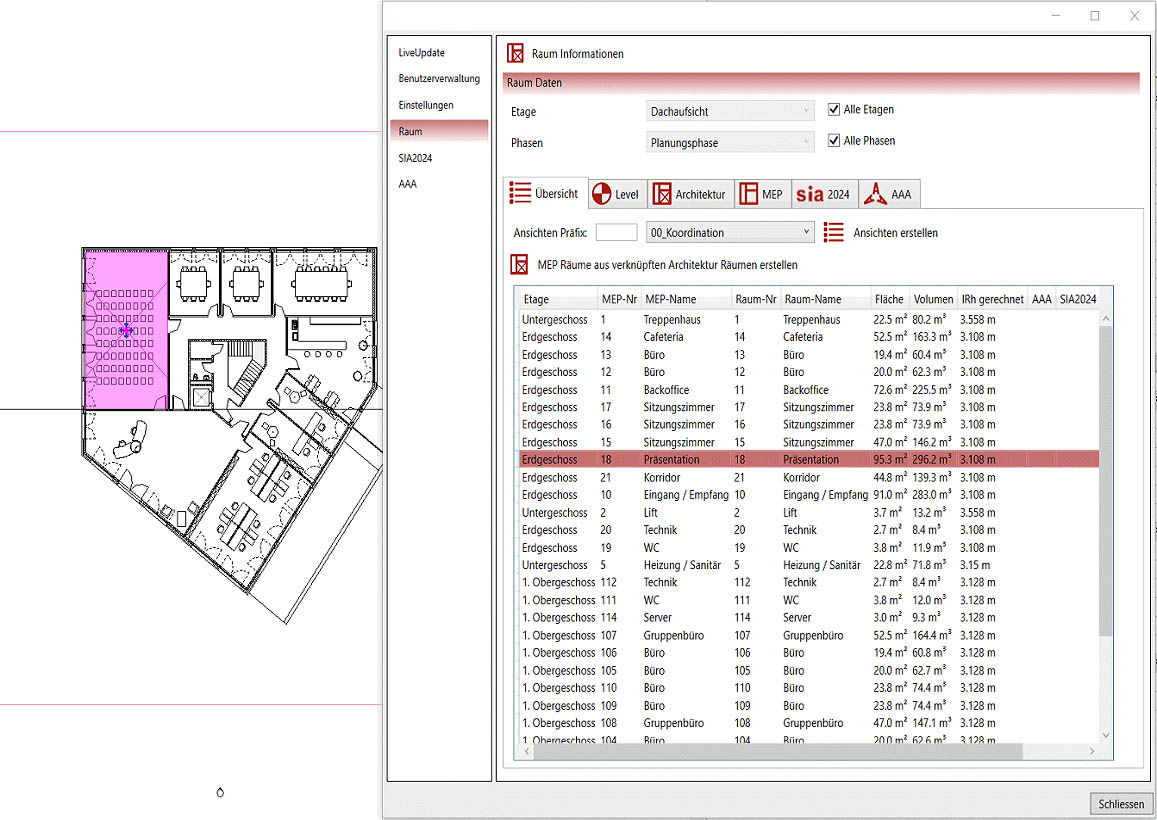Click the MEP Räume erstellen icon
This screenshot has height=820, width=1157.
click(x=519, y=265)
